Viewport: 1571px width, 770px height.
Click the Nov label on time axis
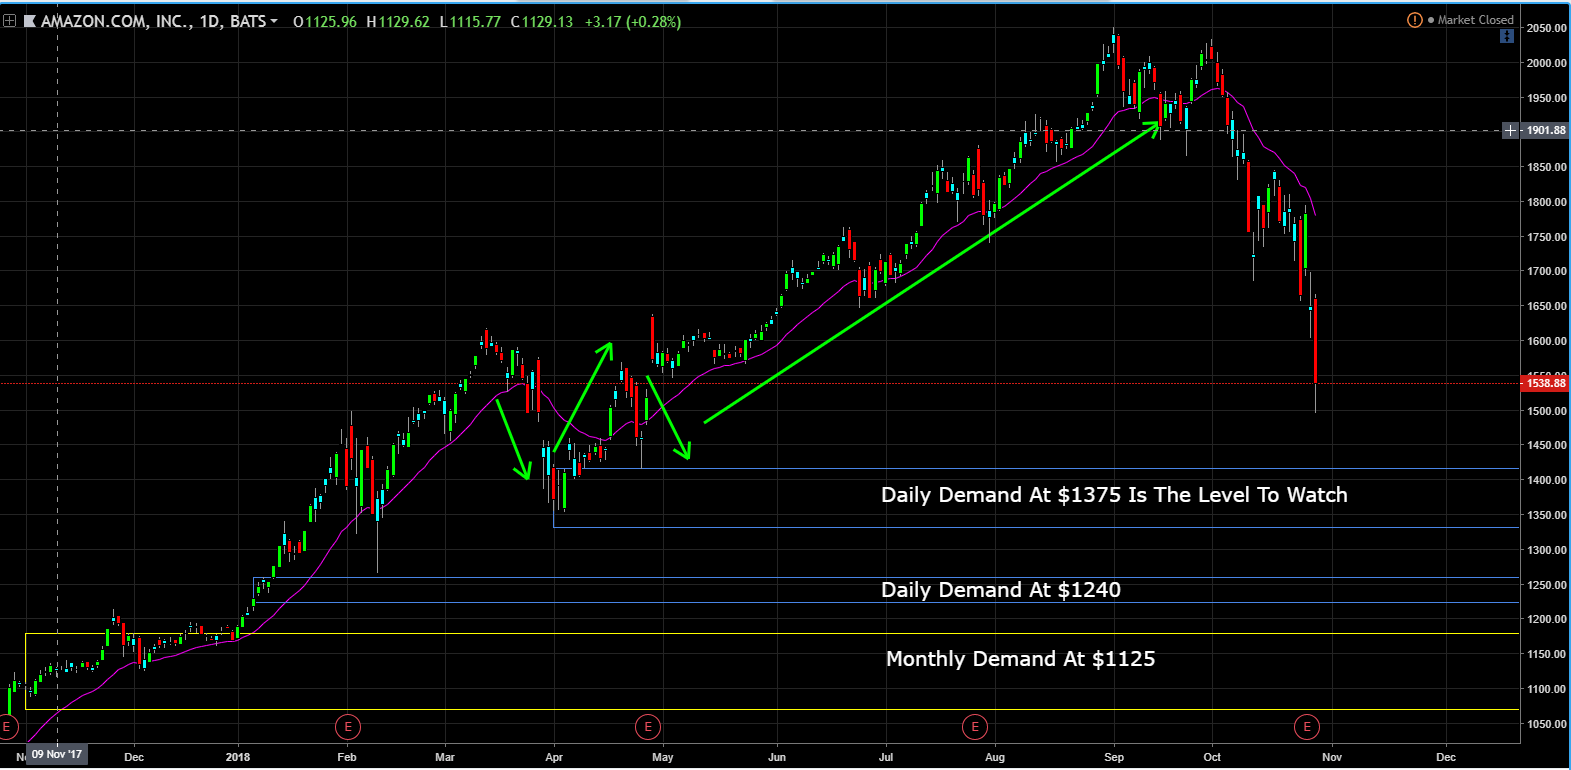[x=1331, y=757]
